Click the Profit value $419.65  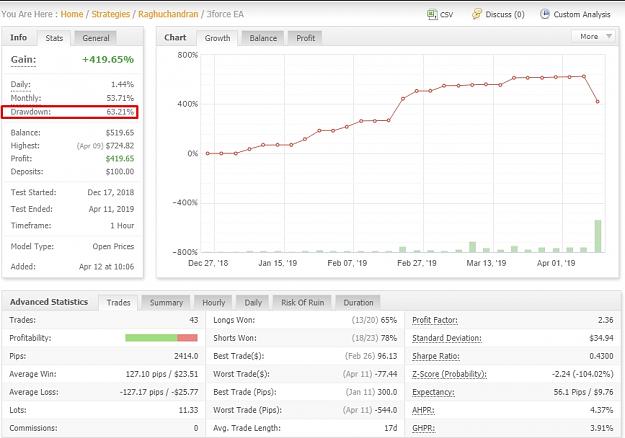click(x=120, y=159)
